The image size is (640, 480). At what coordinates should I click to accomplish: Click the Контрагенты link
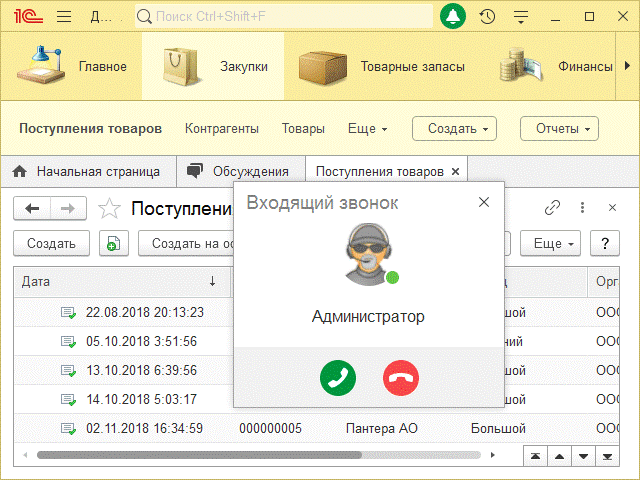pyautogui.click(x=222, y=129)
